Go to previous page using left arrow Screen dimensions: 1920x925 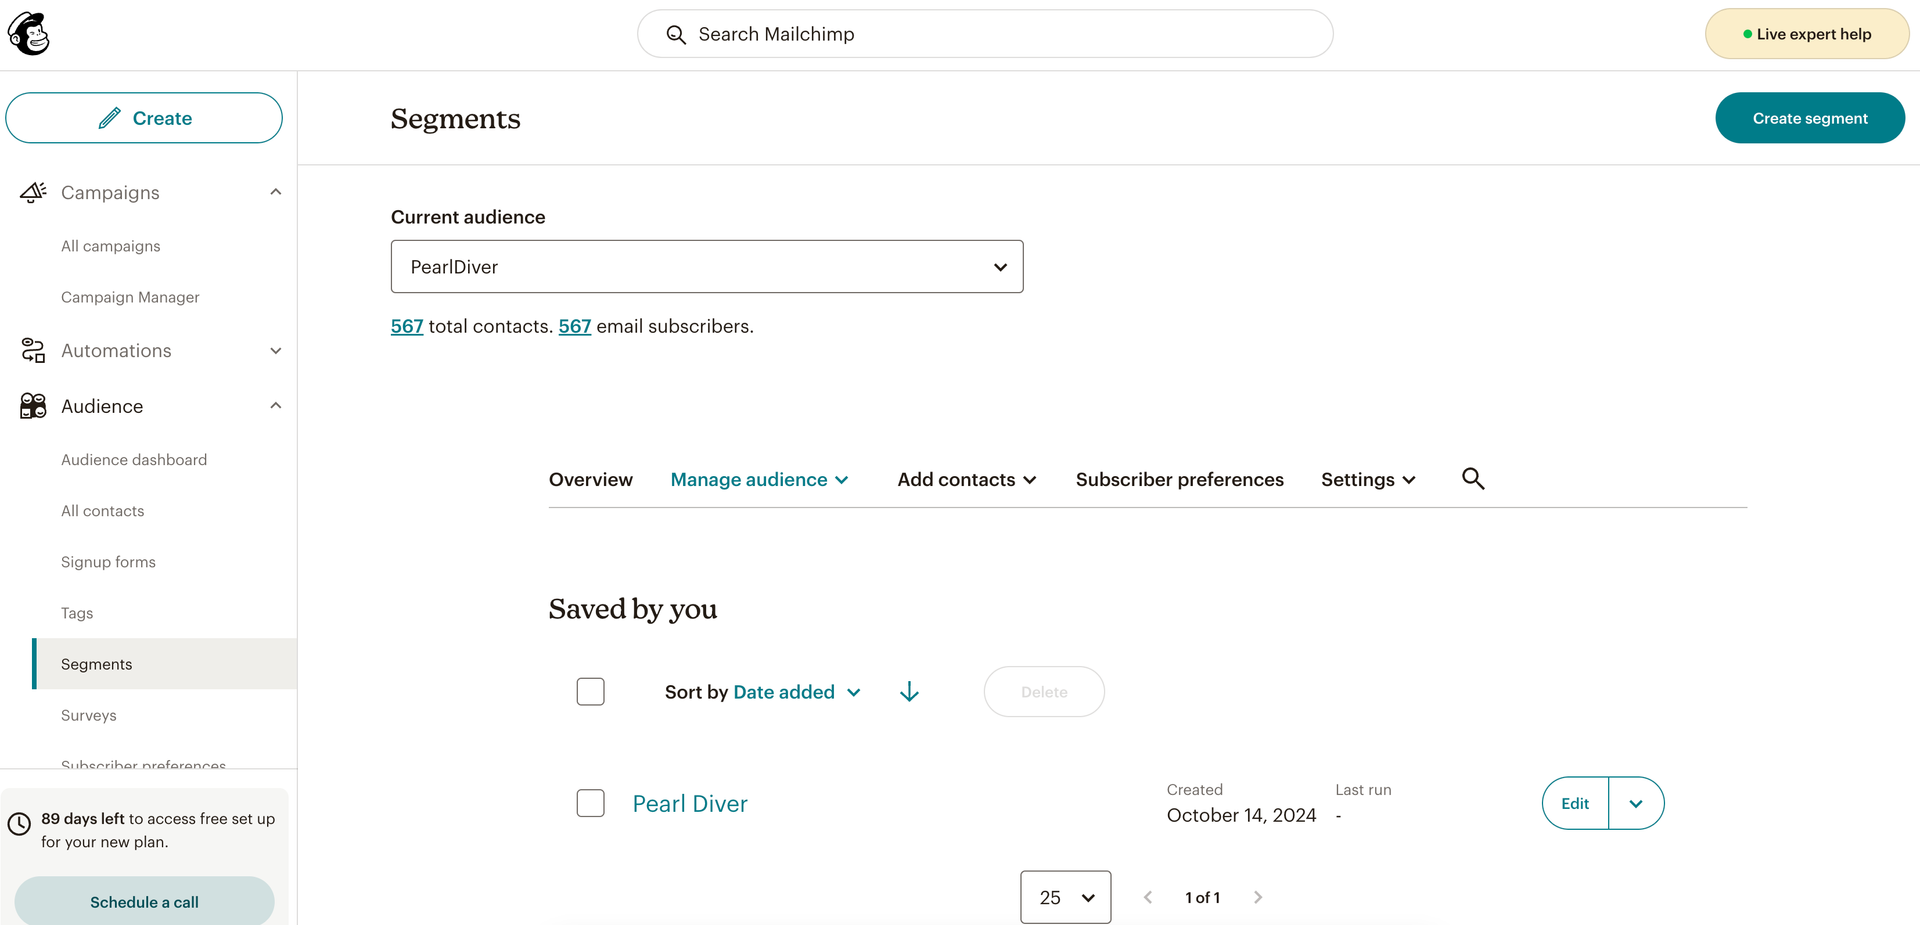coord(1148,898)
